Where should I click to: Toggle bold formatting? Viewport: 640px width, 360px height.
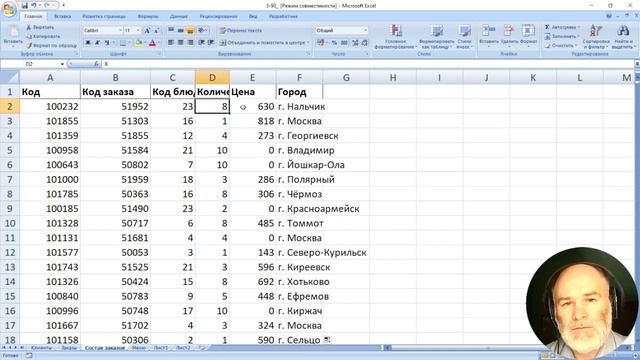coord(88,42)
